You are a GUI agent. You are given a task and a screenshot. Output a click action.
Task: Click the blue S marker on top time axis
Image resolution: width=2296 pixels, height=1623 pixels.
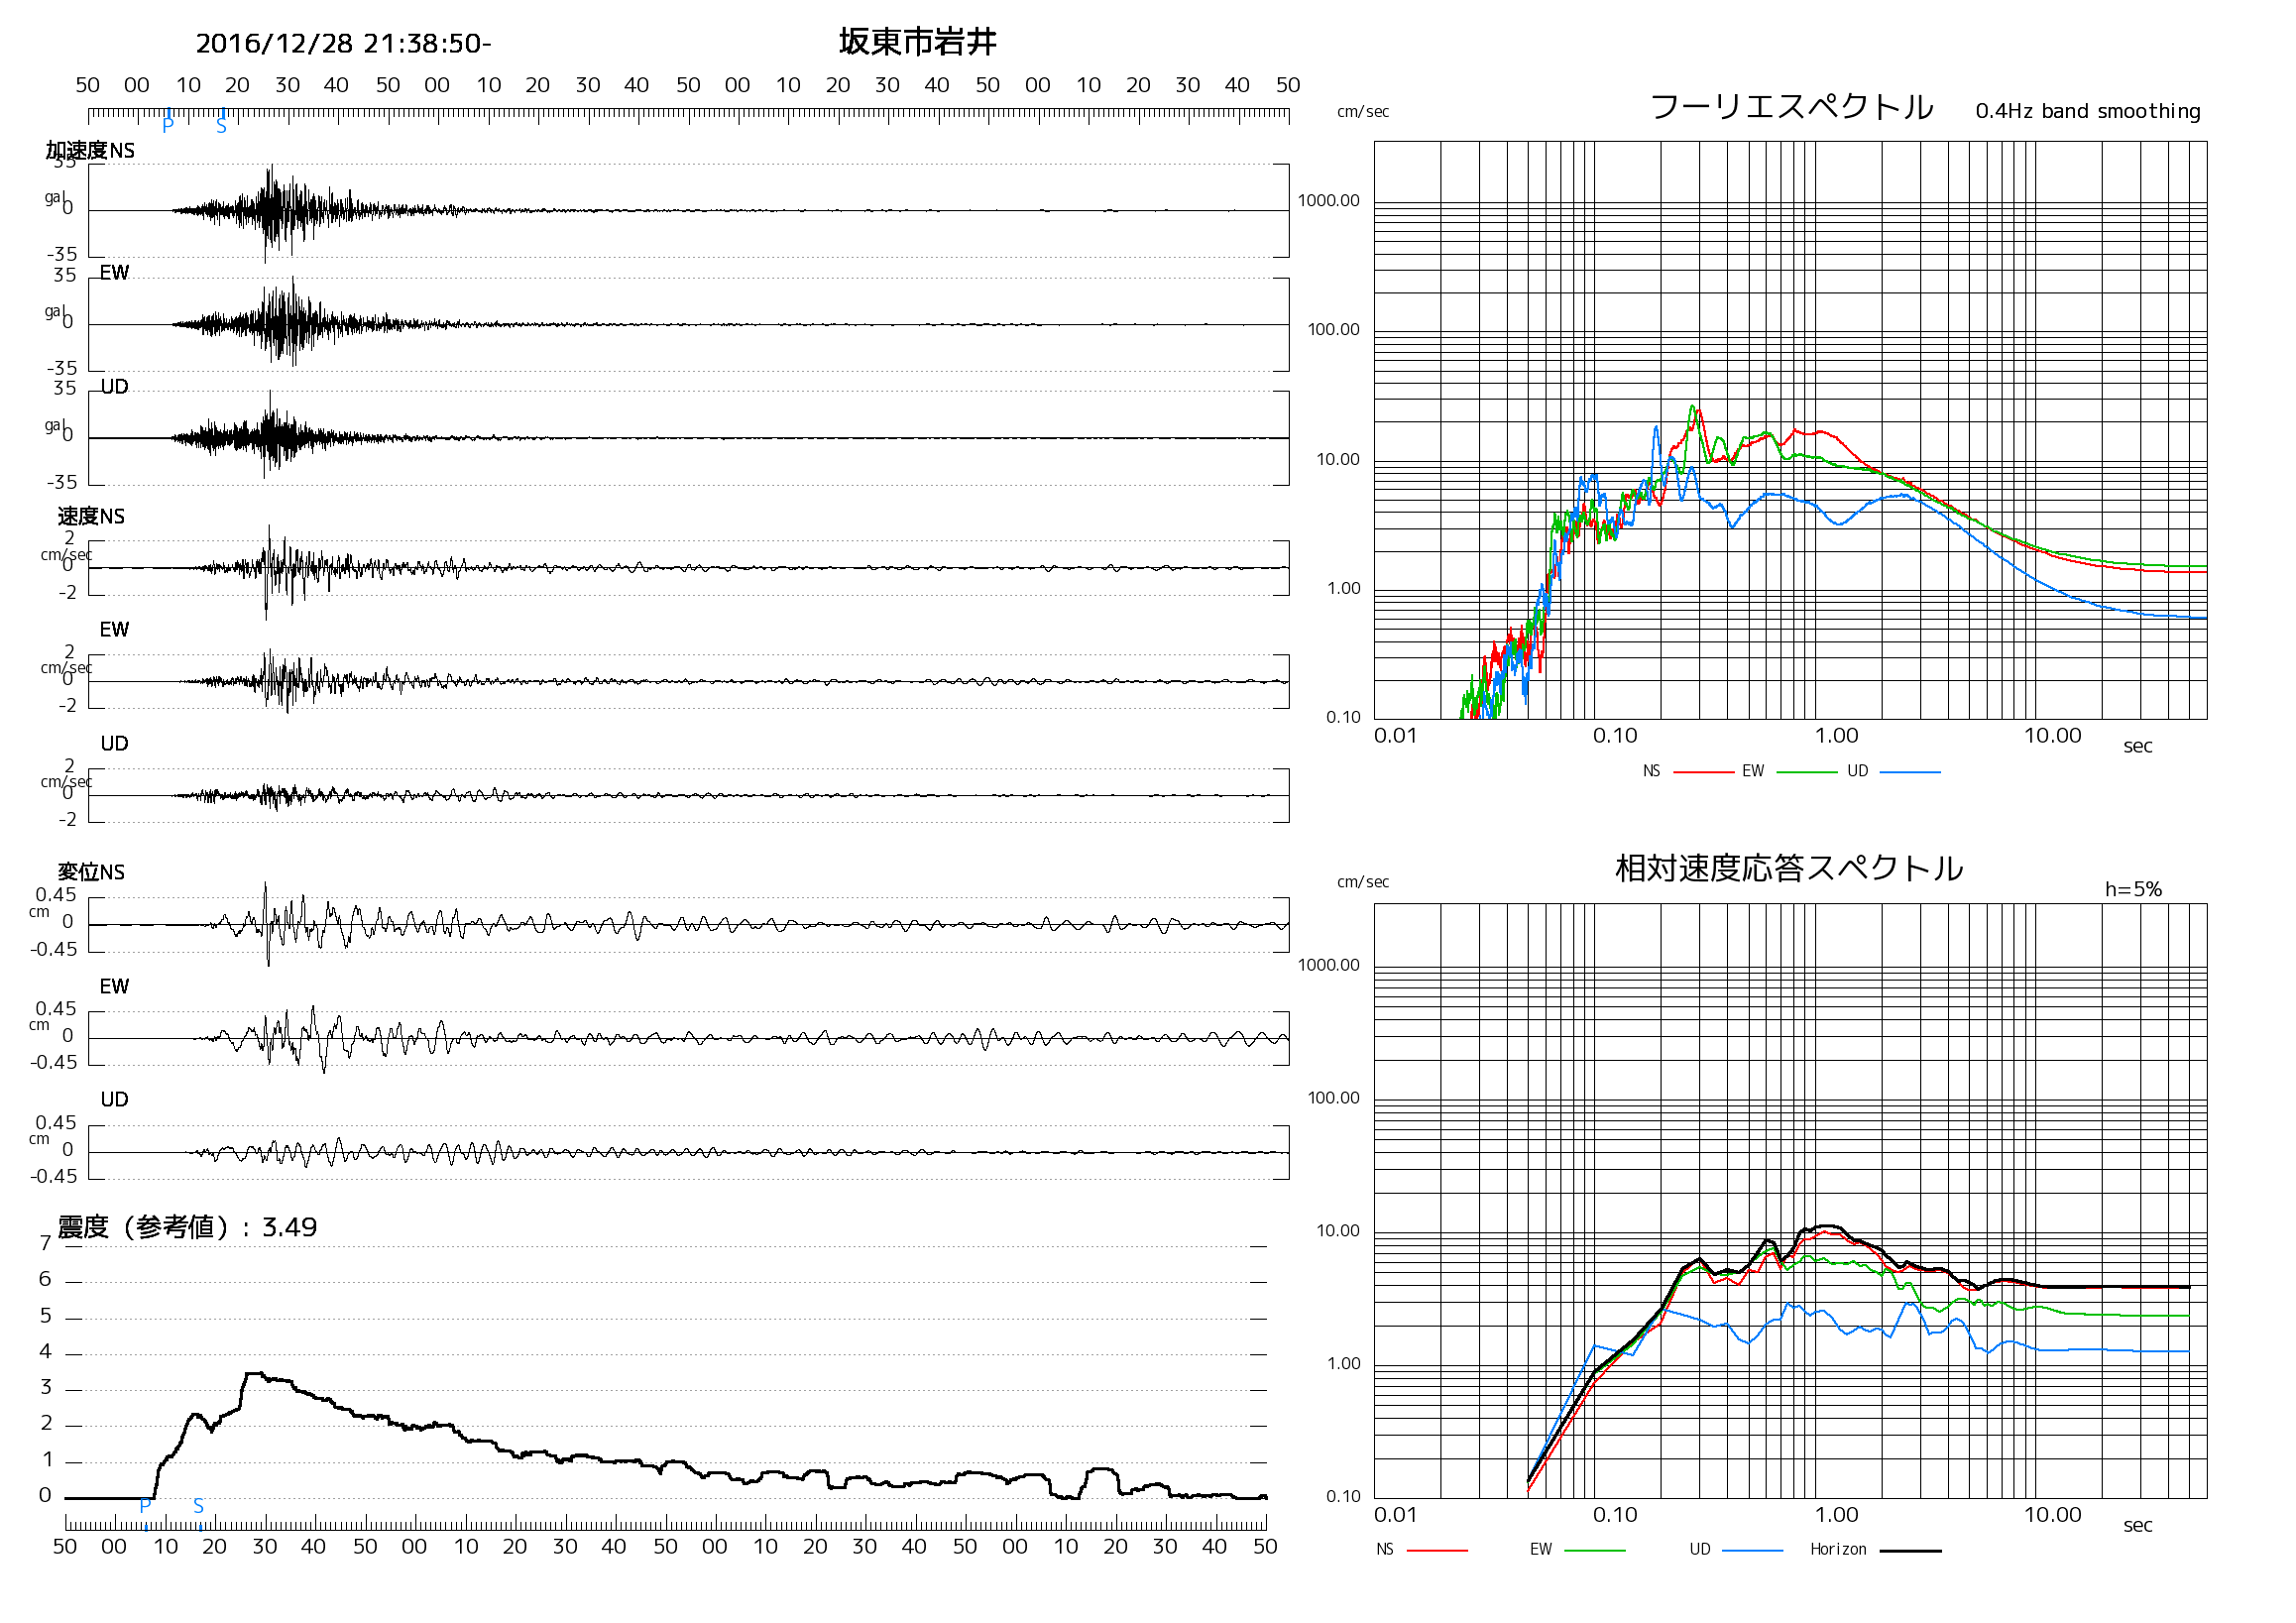click(221, 126)
